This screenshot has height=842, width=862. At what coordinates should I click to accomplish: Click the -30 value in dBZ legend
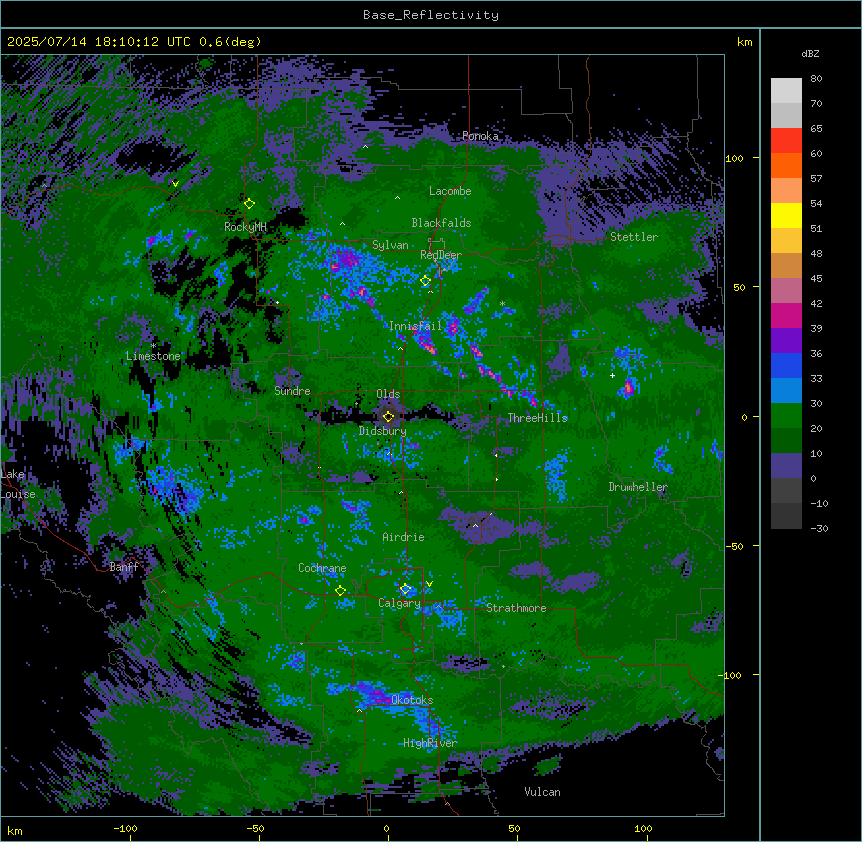tap(819, 529)
